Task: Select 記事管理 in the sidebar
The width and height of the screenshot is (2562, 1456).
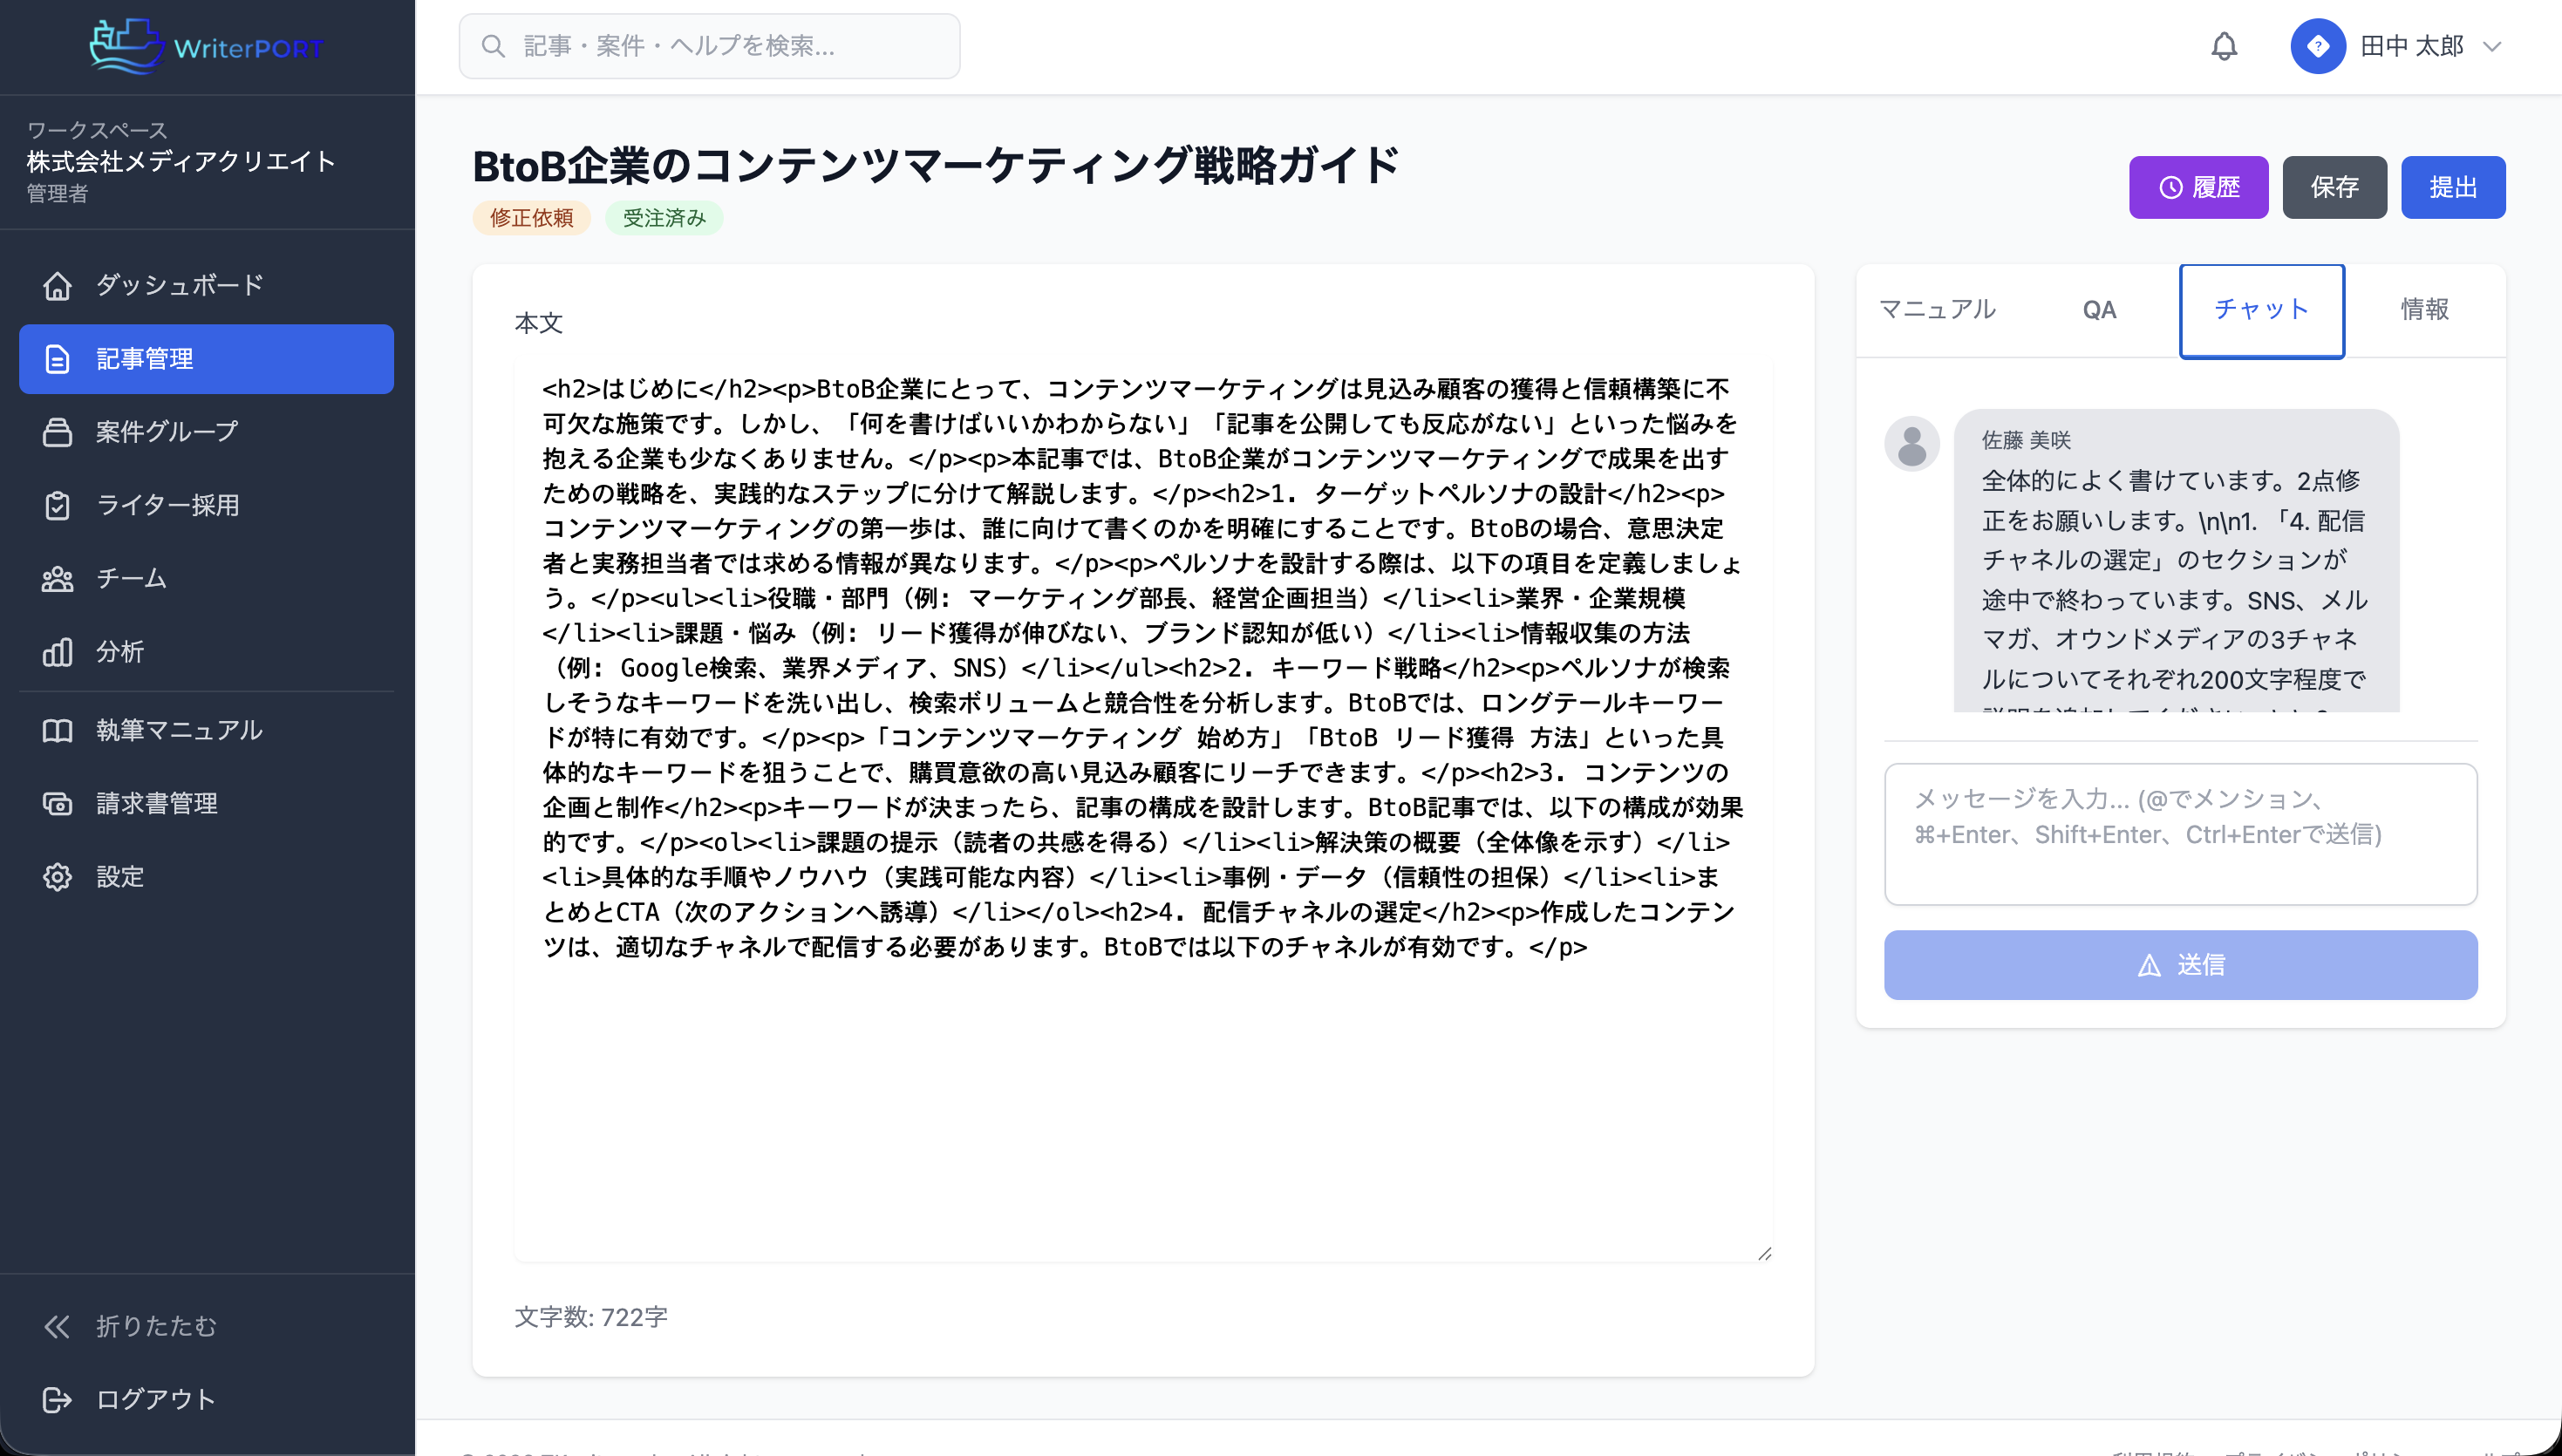Action: click(206, 359)
